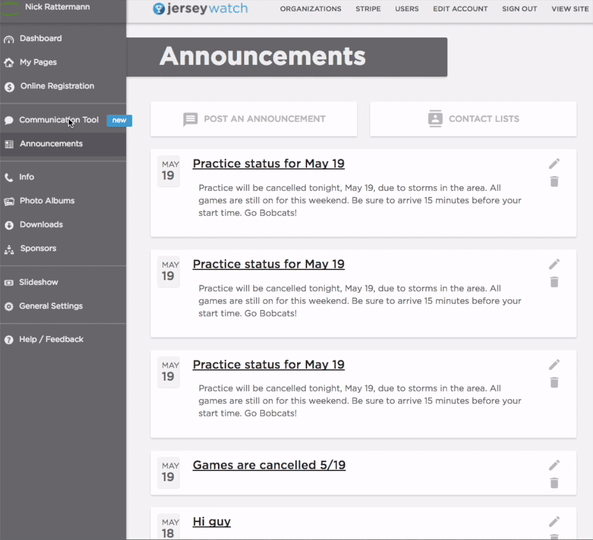This screenshot has height=540, width=593.
Task: Click the Info phone icon
Action: (x=9, y=177)
